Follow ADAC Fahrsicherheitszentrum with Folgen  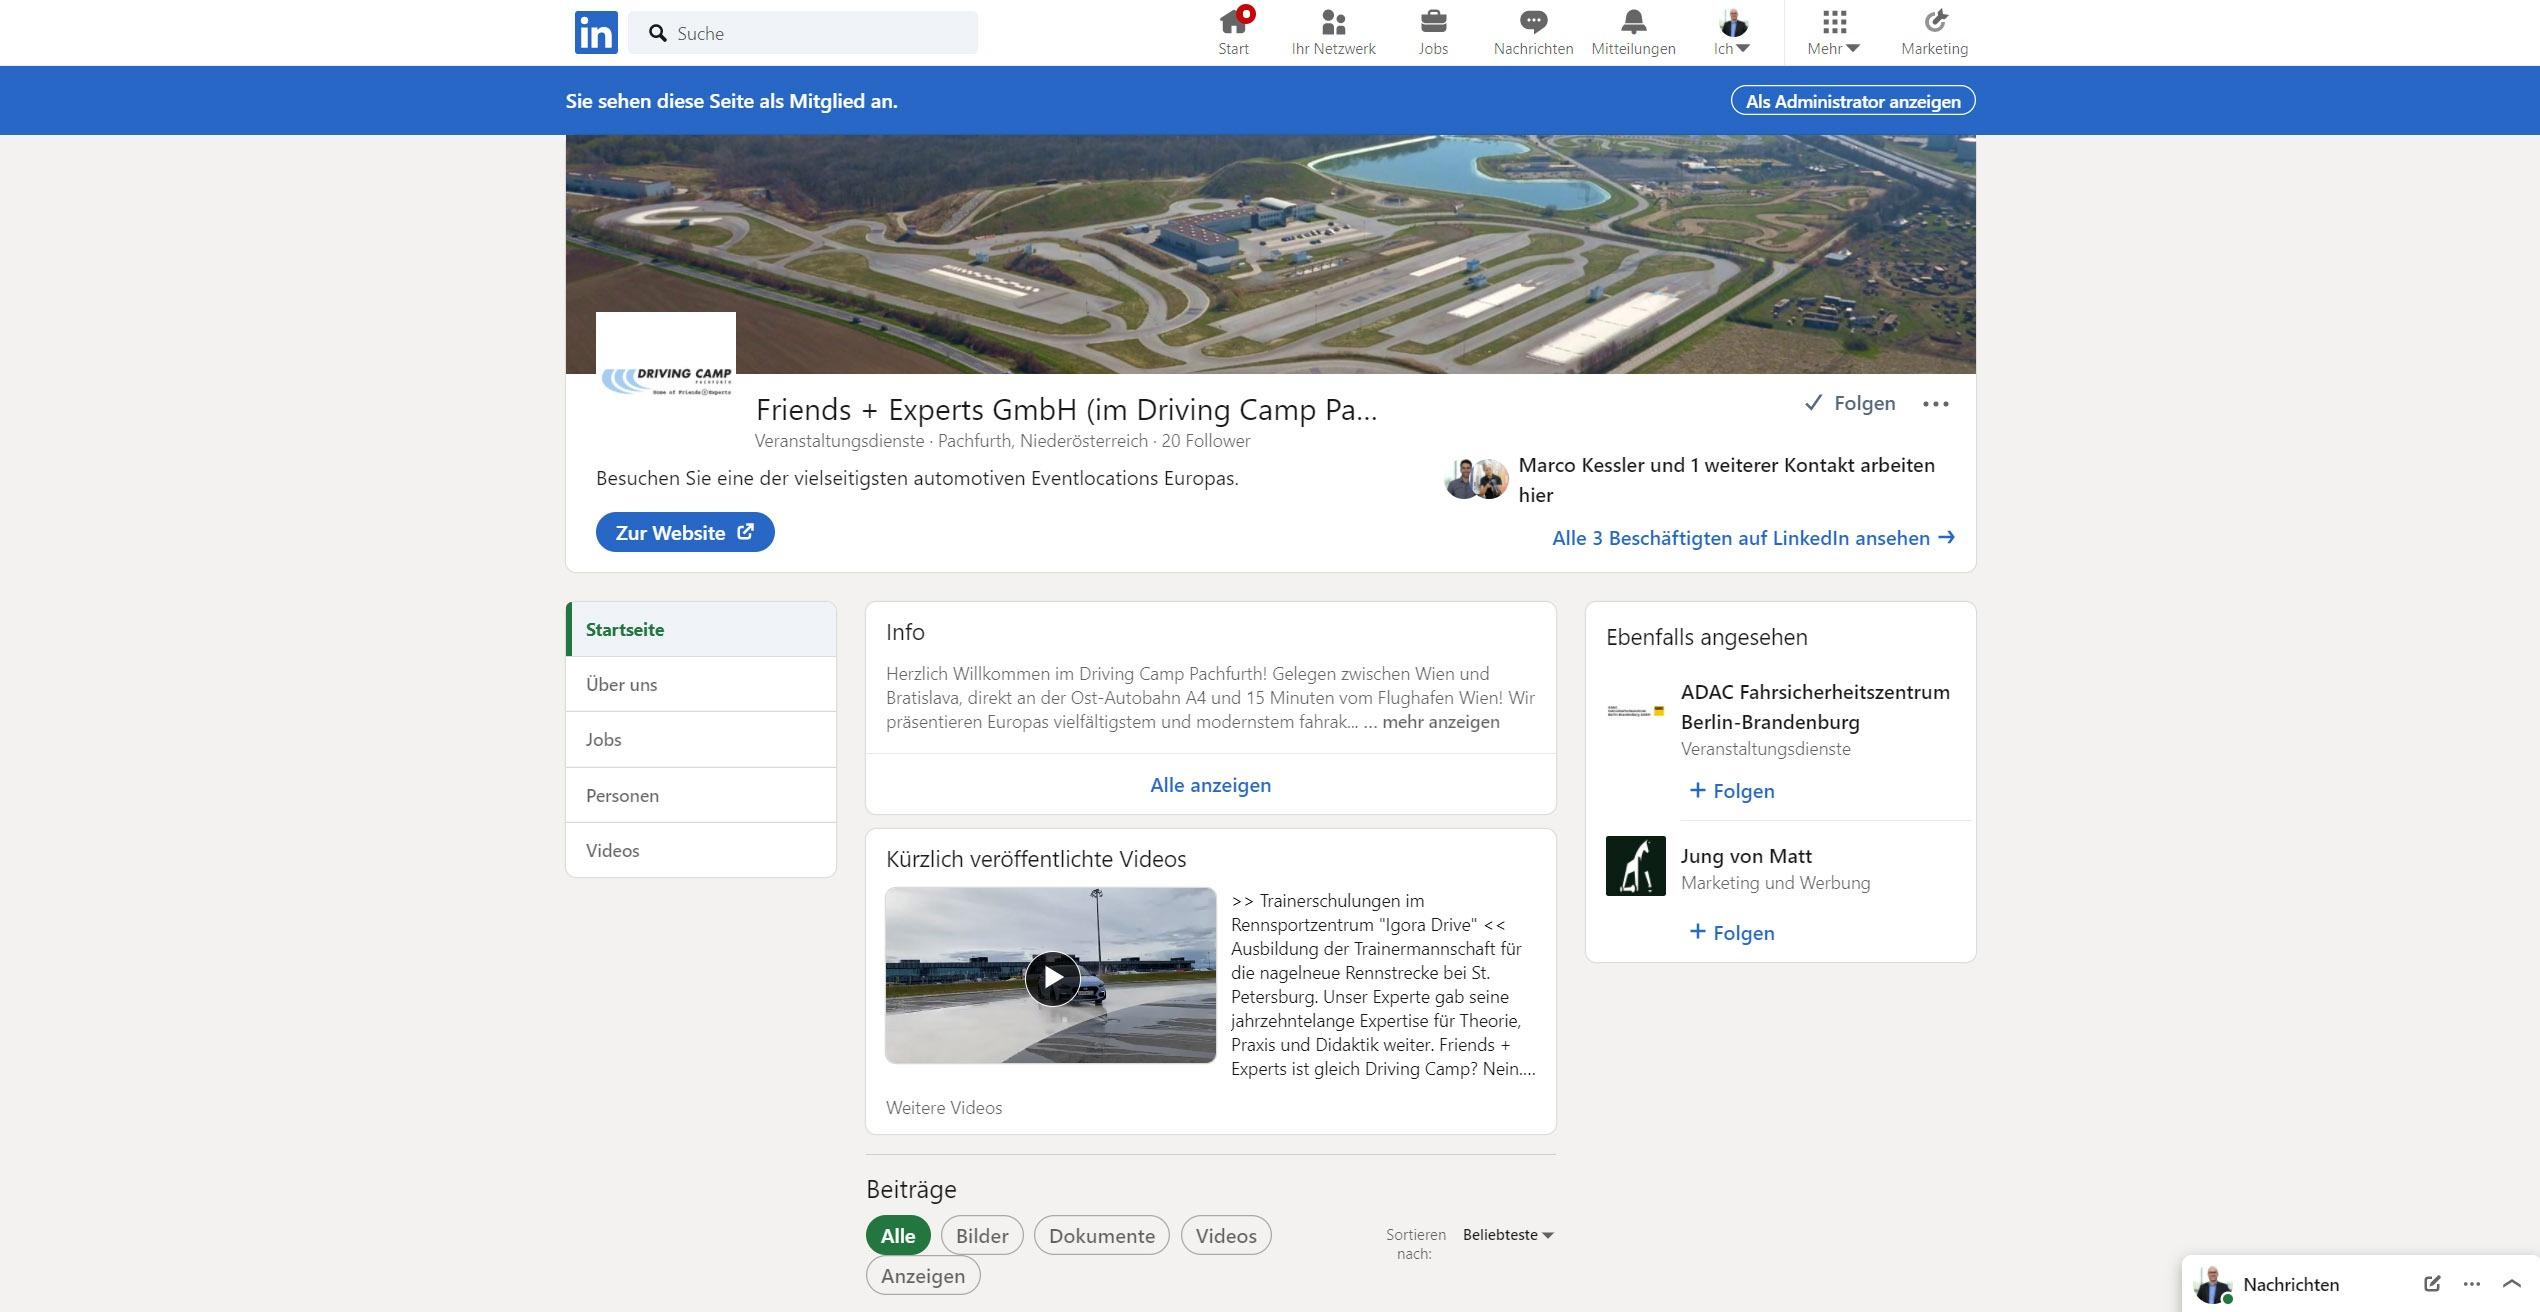click(x=1731, y=791)
